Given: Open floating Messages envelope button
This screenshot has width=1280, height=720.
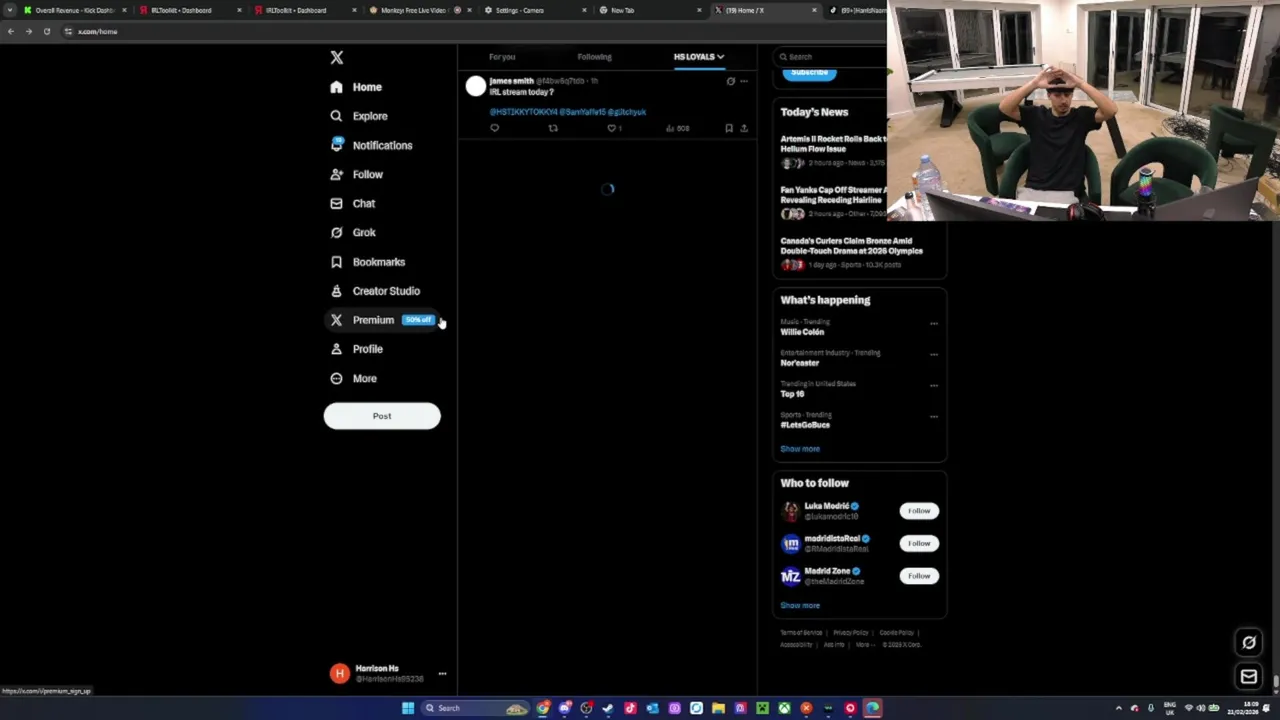Looking at the screenshot, I should pyautogui.click(x=1249, y=677).
